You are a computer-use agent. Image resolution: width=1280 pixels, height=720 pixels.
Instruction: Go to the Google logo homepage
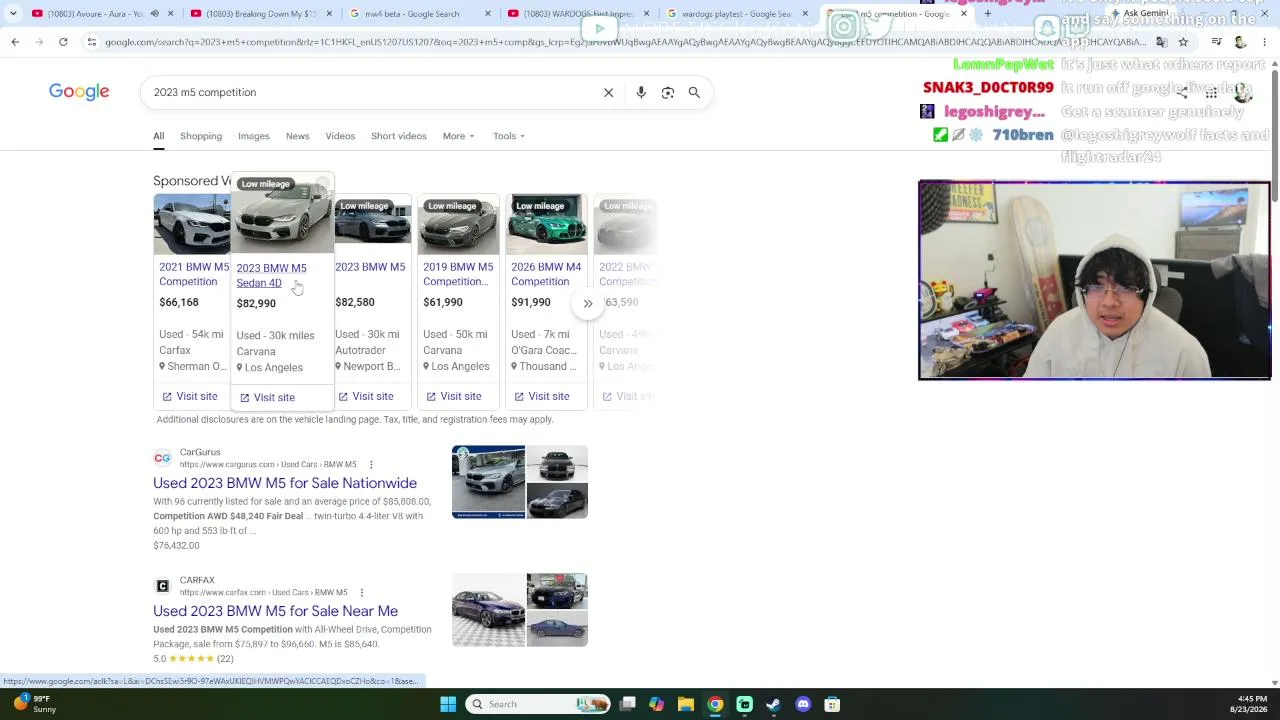(79, 92)
